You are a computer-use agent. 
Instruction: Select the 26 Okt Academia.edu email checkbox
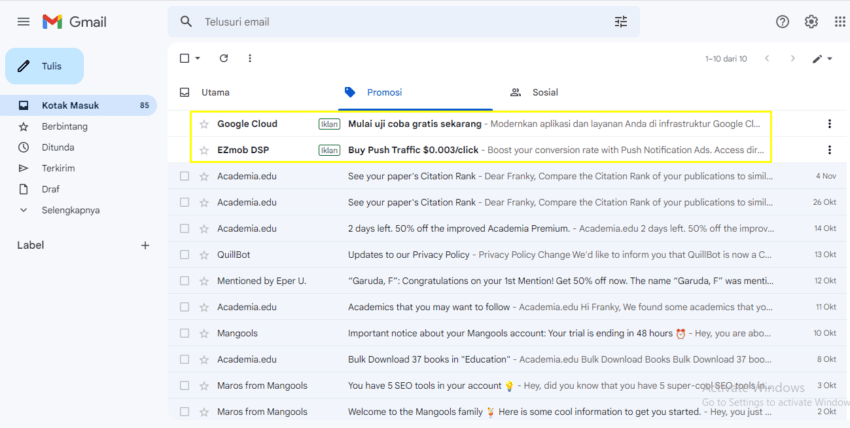coord(184,202)
